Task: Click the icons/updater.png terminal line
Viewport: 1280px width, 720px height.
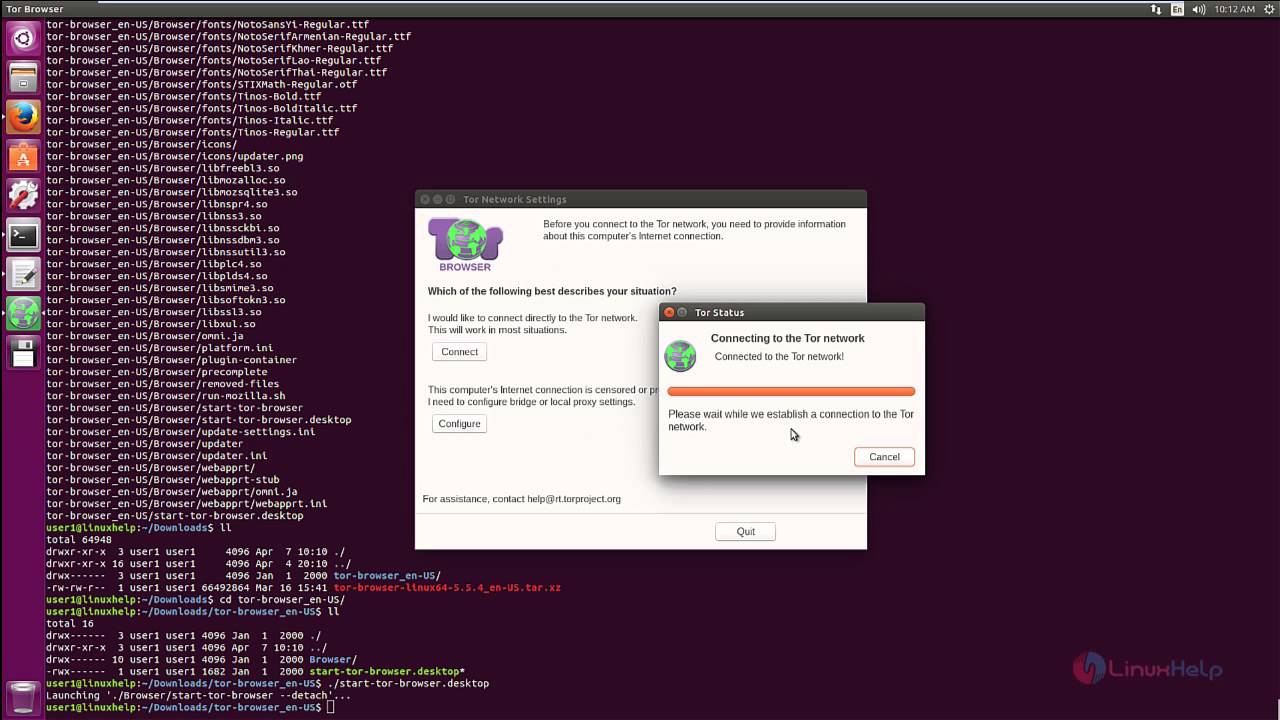Action: point(174,156)
